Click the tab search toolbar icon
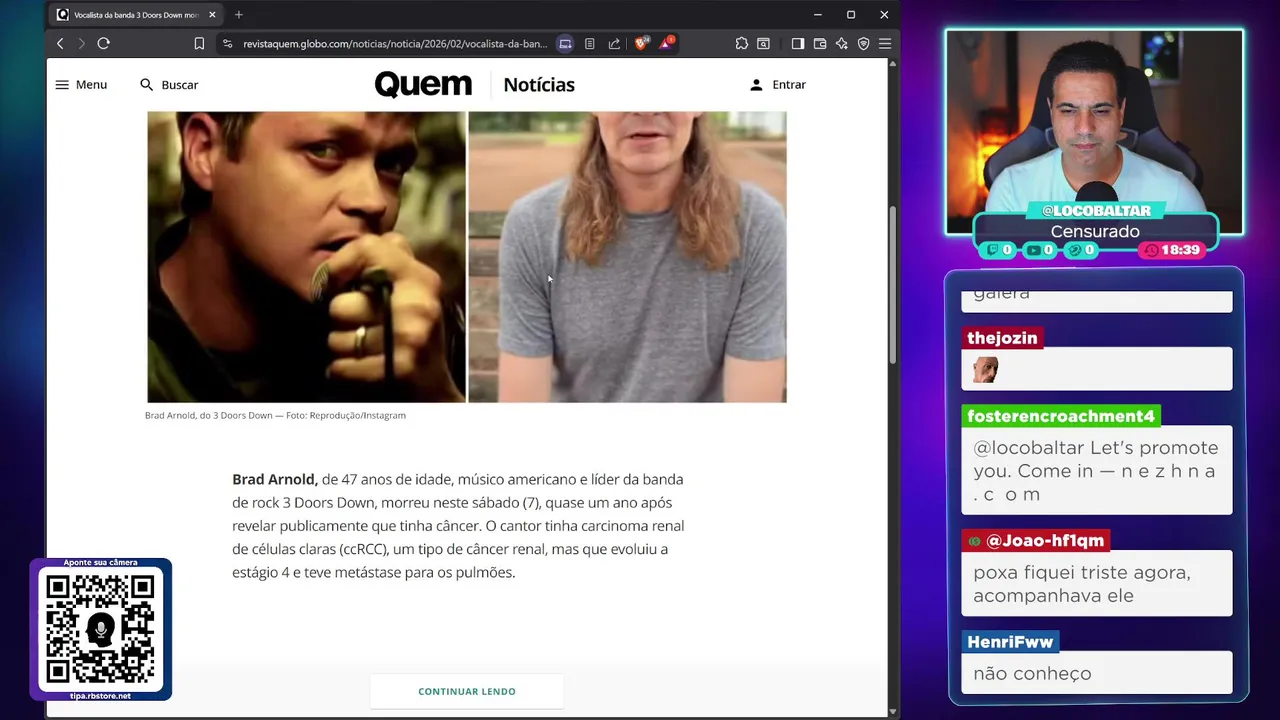1280x720 pixels. tap(763, 44)
